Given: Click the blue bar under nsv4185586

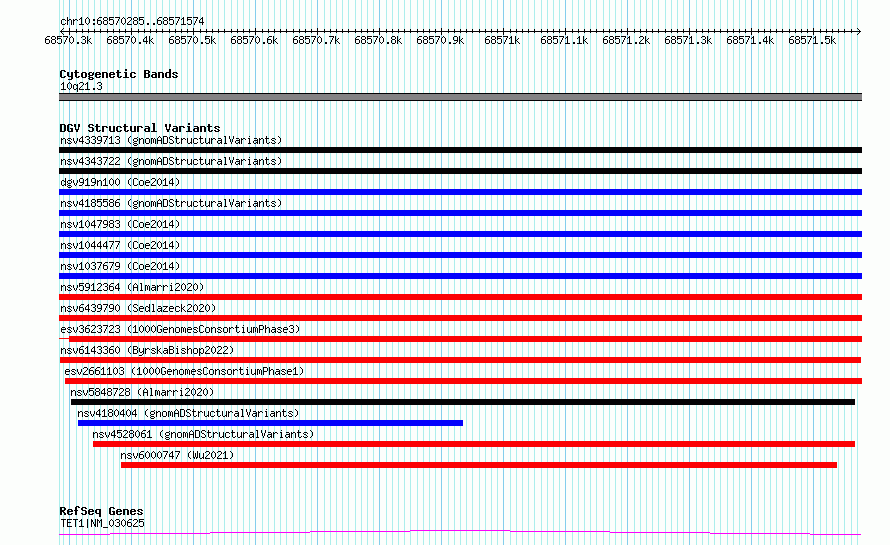Looking at the screenshot, I should pos(460,213).
